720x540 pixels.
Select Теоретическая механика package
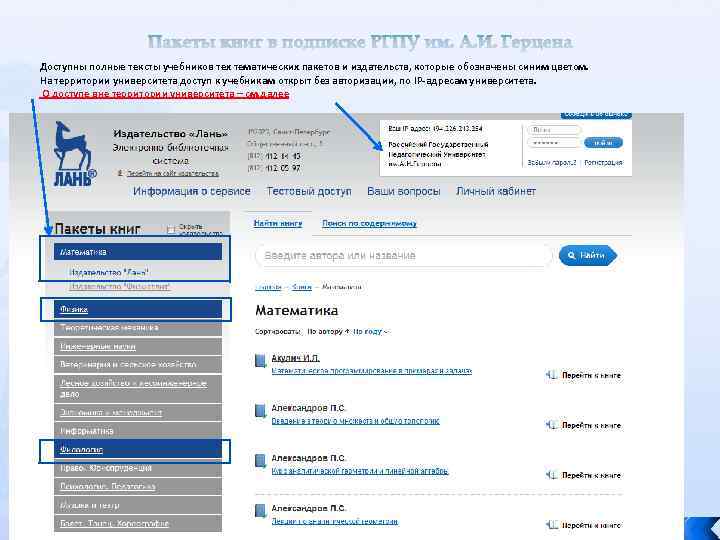coord(138,327)
